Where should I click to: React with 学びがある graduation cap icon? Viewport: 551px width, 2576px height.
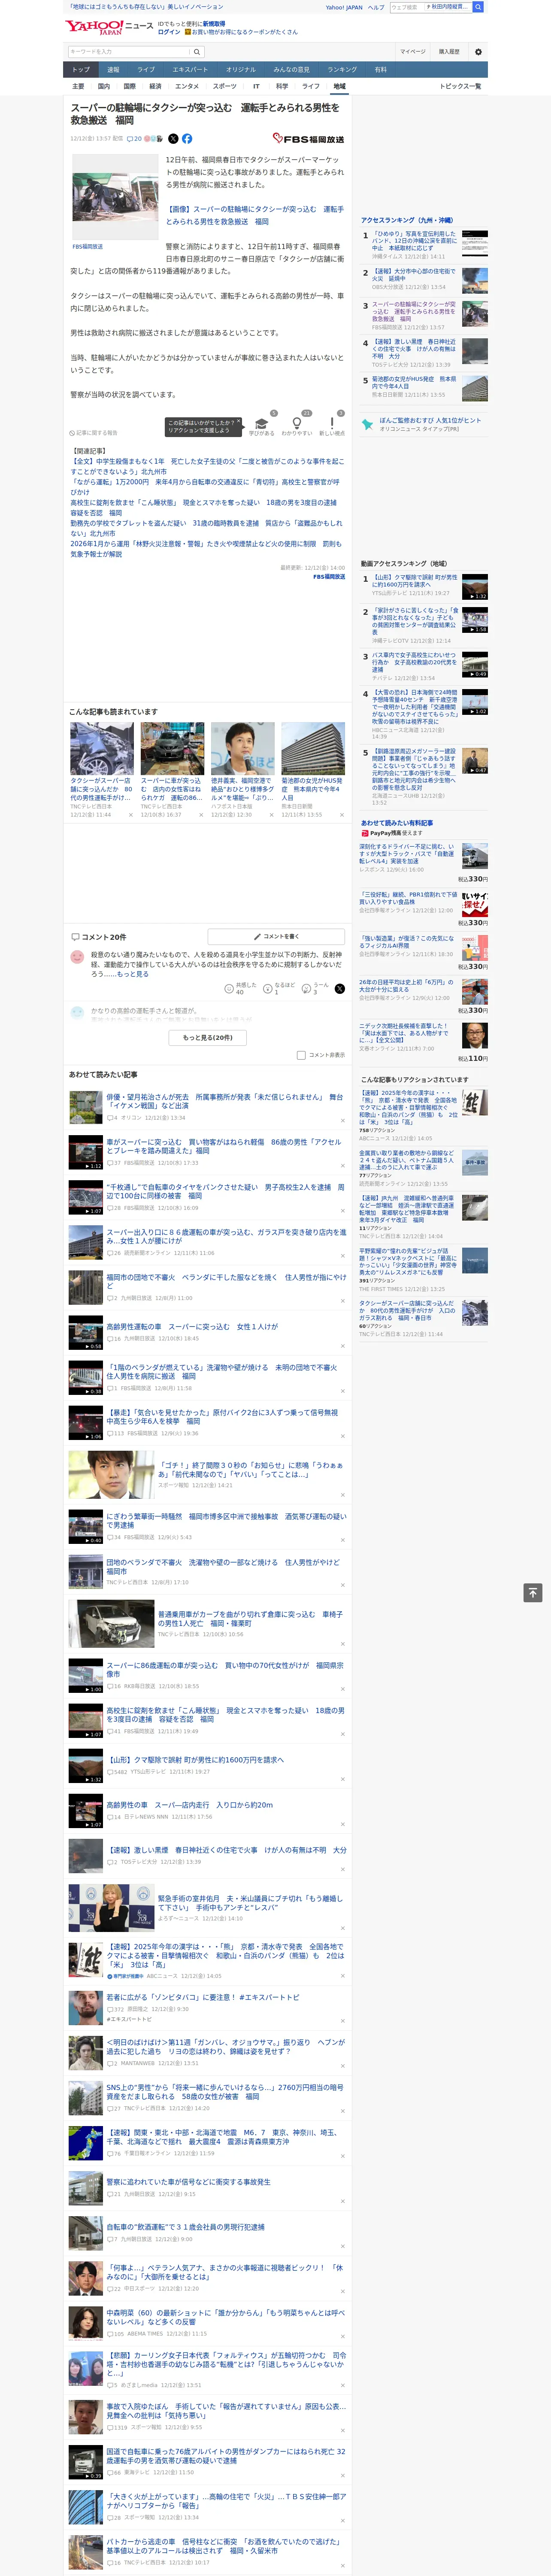261,424
